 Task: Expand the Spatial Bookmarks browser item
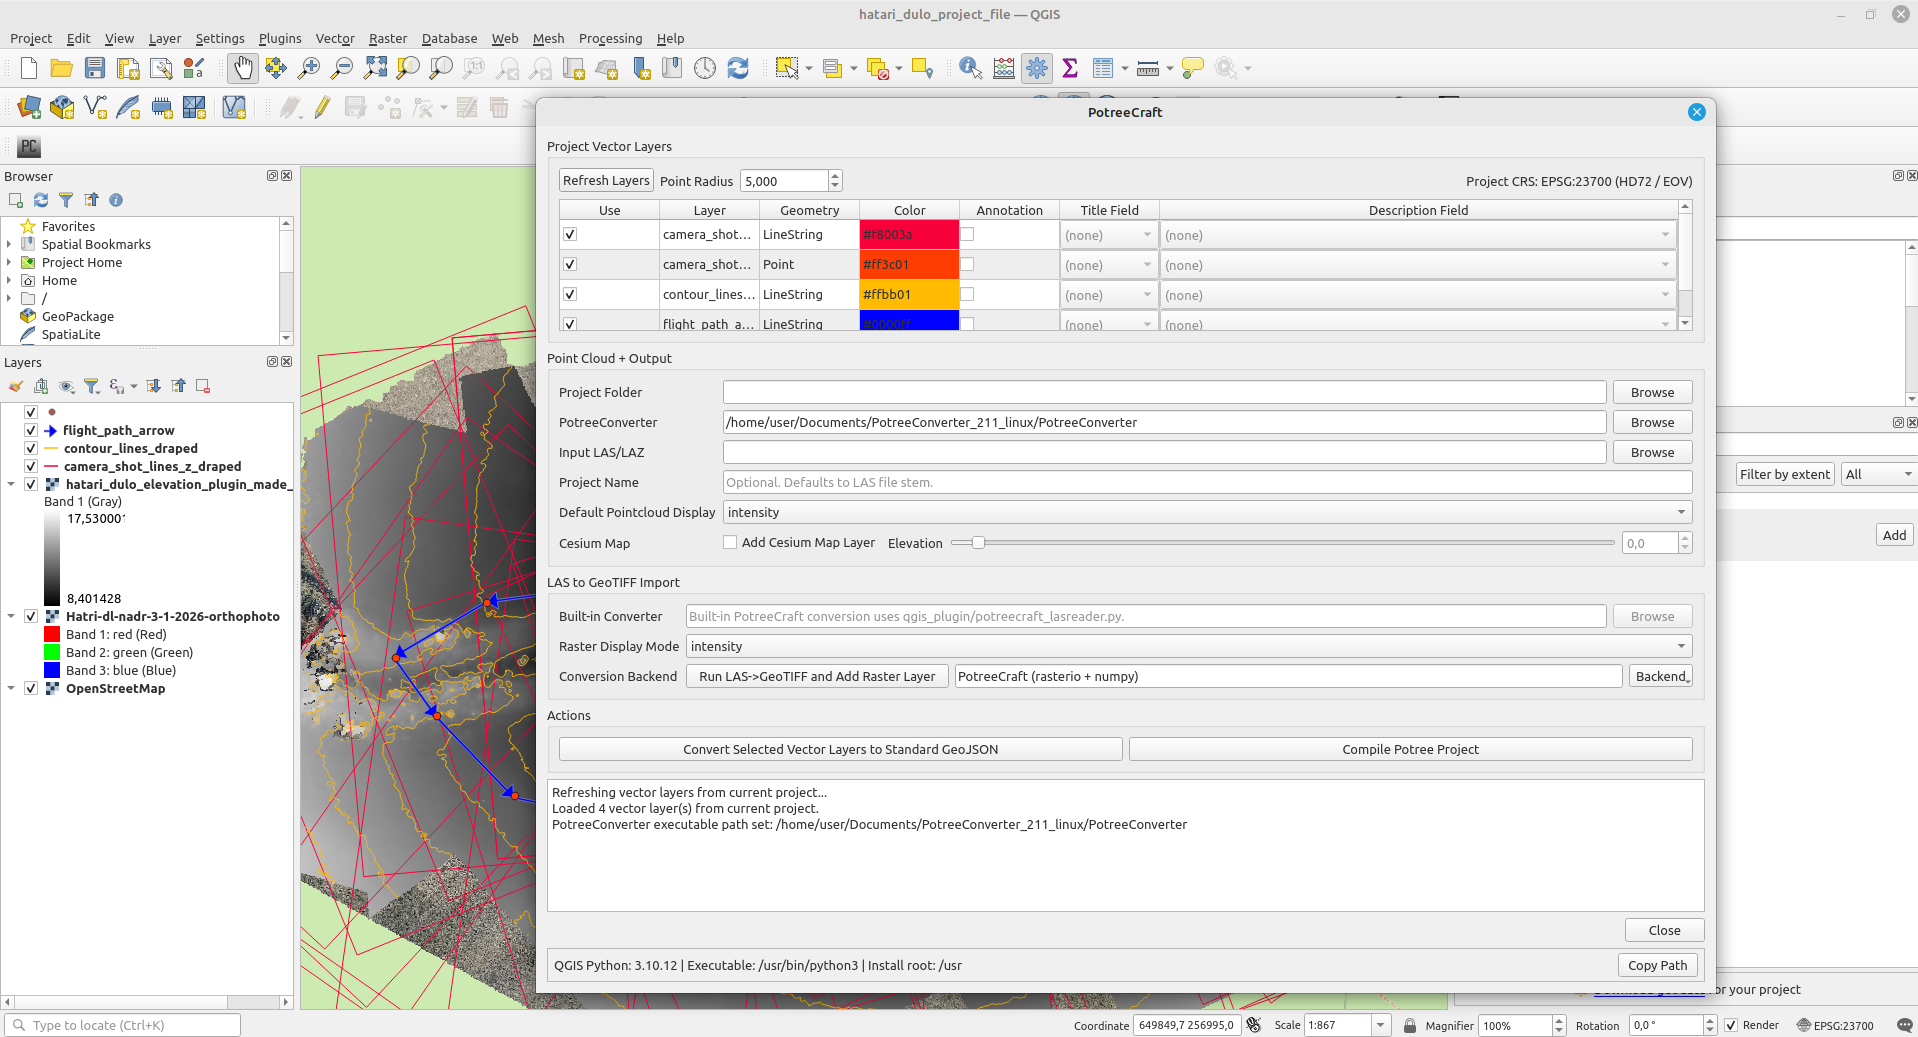9,244
